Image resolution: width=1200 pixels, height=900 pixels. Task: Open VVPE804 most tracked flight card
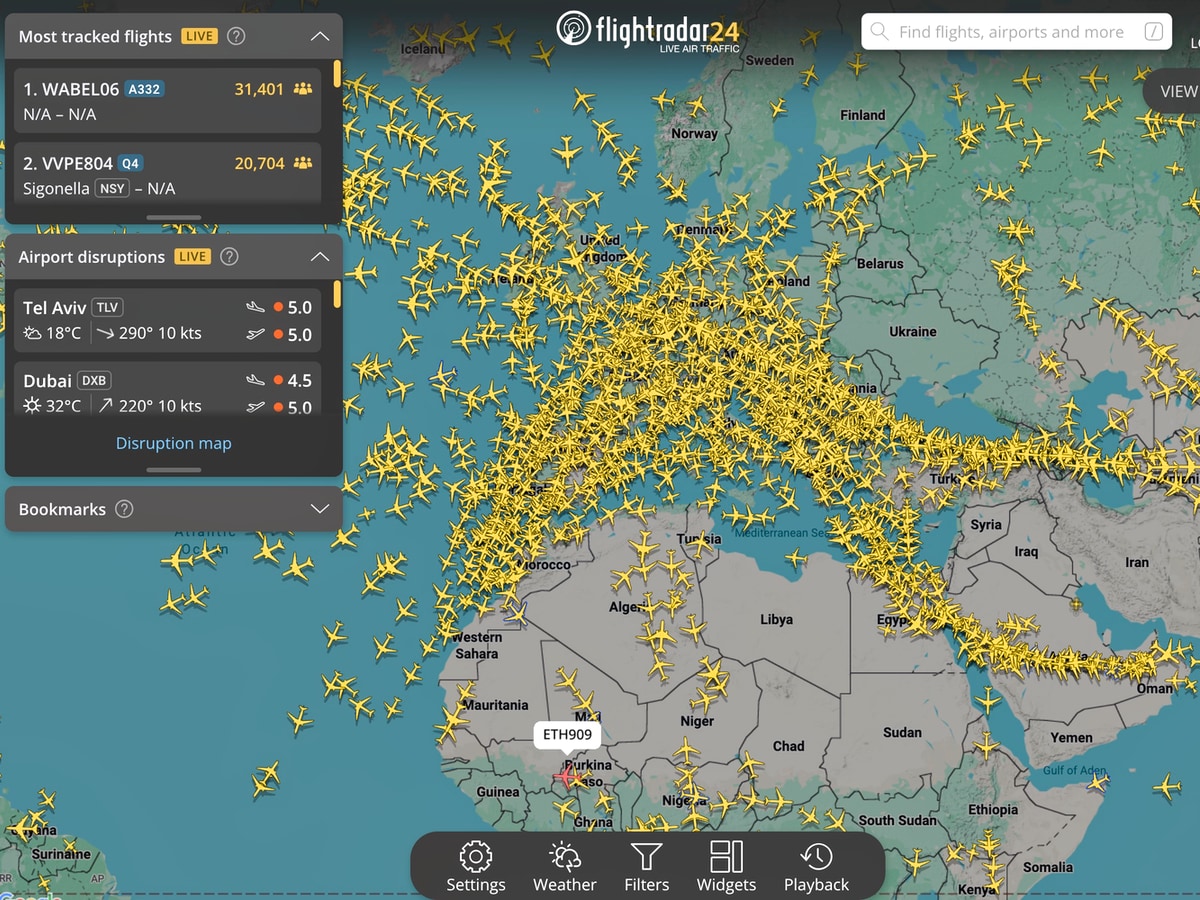click(168, 175)
